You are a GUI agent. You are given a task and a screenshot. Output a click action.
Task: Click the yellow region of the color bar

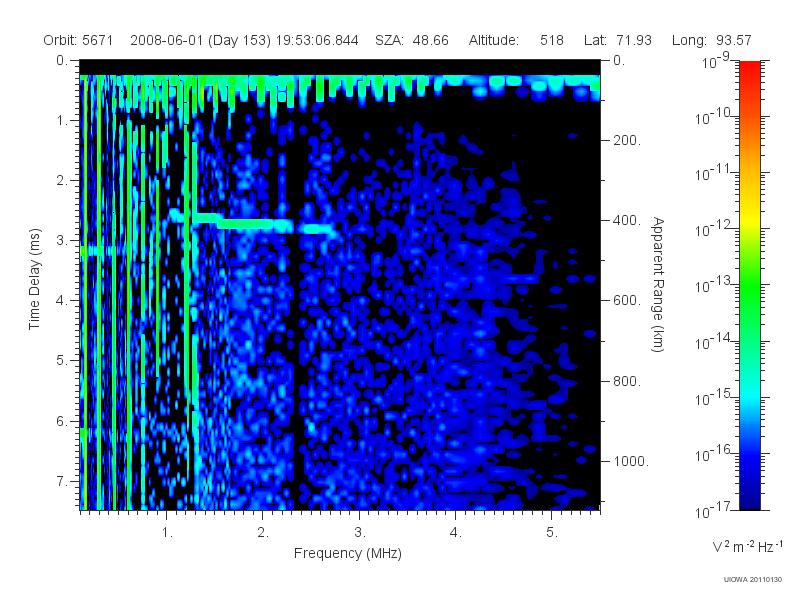(x=749, y=219)
